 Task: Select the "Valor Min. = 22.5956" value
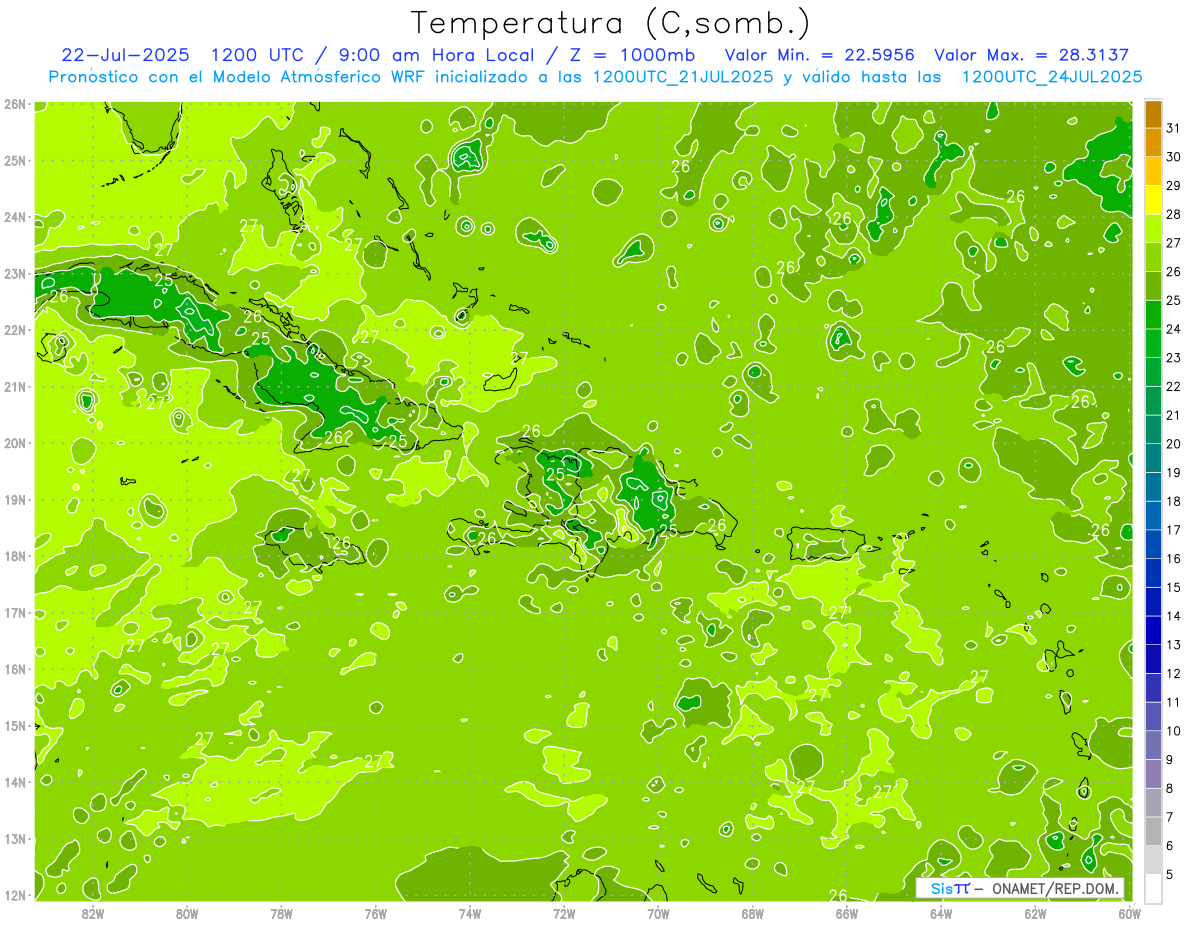[x=820, y=55]
